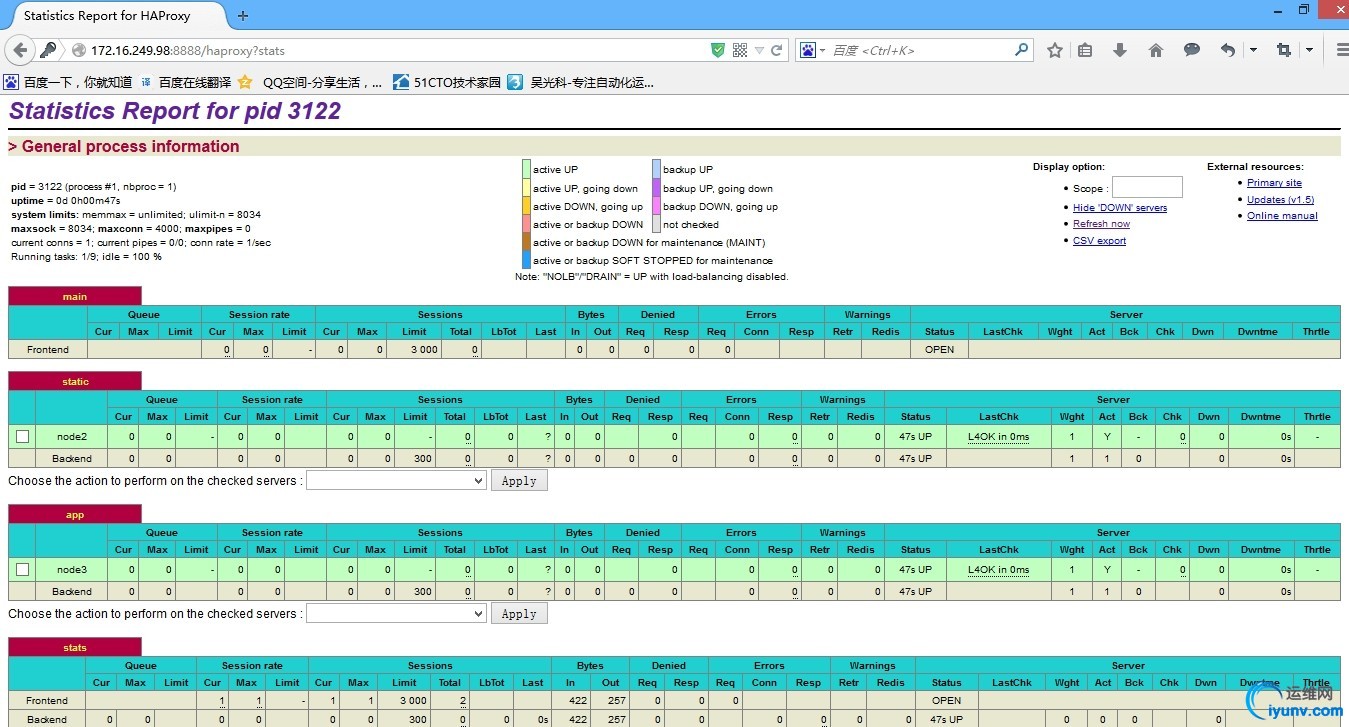This screenshot has height=727, width=1349.
Task: Click the magnifier search icon
Action: 1021,49
